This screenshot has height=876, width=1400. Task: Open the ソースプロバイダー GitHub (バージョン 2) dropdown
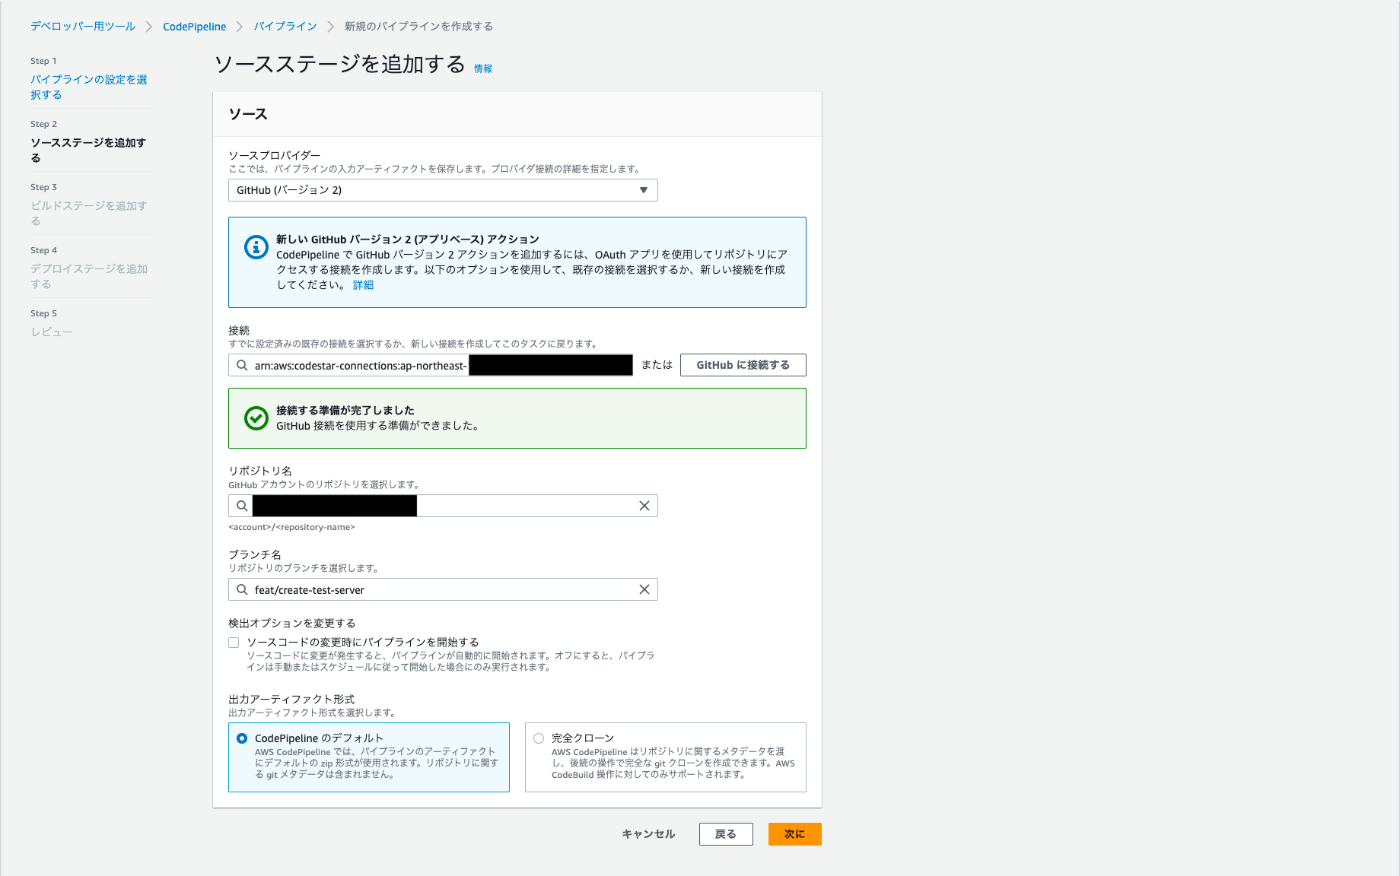click(x=442, y=190)
